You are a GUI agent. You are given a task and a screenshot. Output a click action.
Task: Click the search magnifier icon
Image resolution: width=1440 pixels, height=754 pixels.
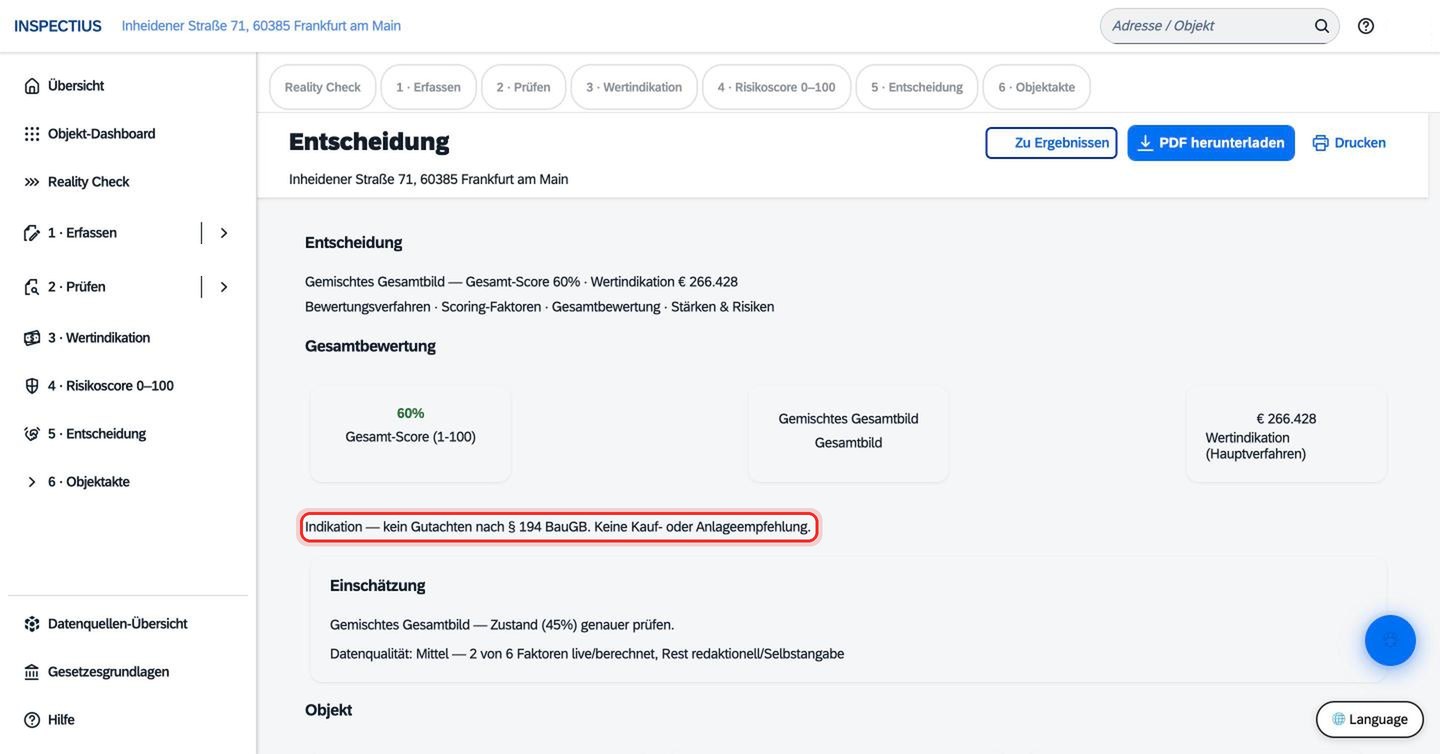(1322, 26)
